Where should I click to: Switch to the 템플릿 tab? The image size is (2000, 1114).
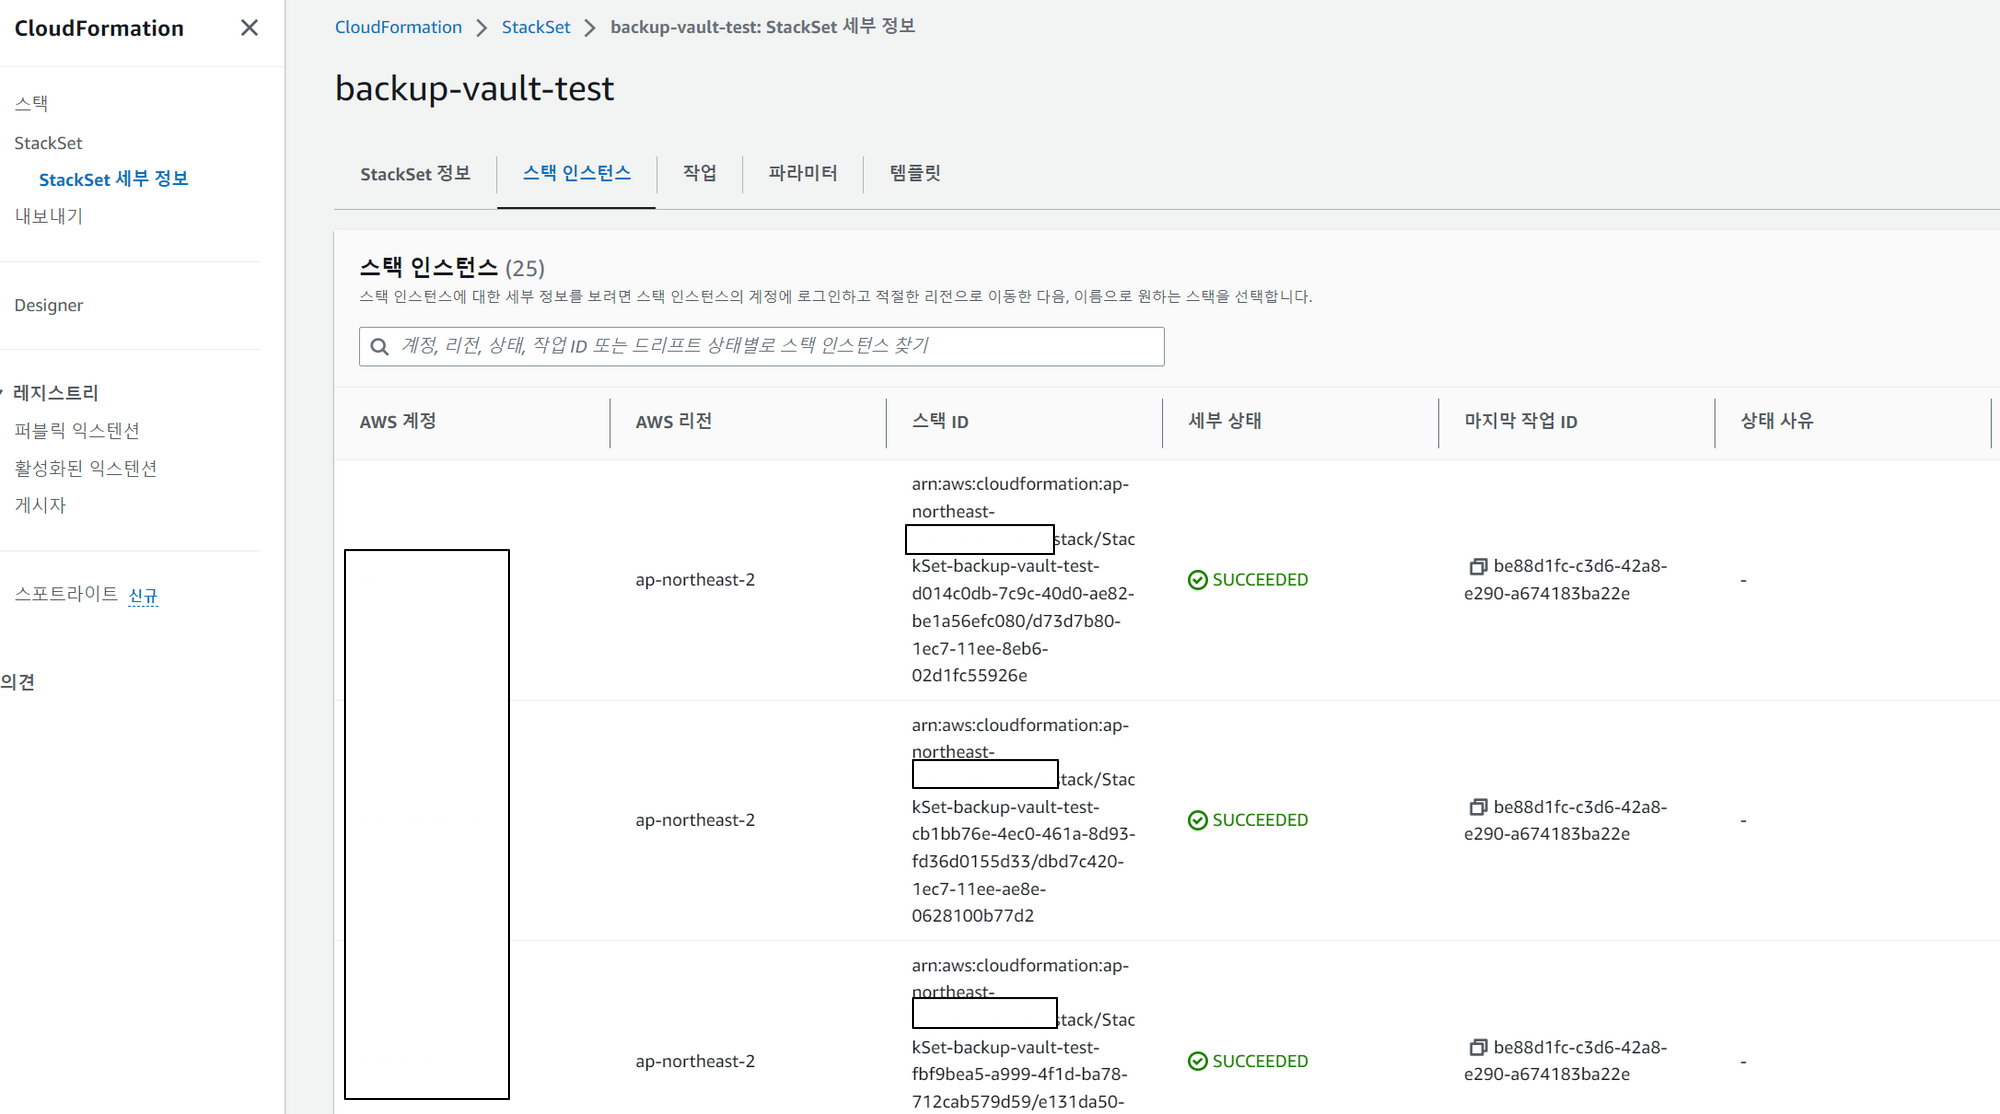[x=914, y=173]
